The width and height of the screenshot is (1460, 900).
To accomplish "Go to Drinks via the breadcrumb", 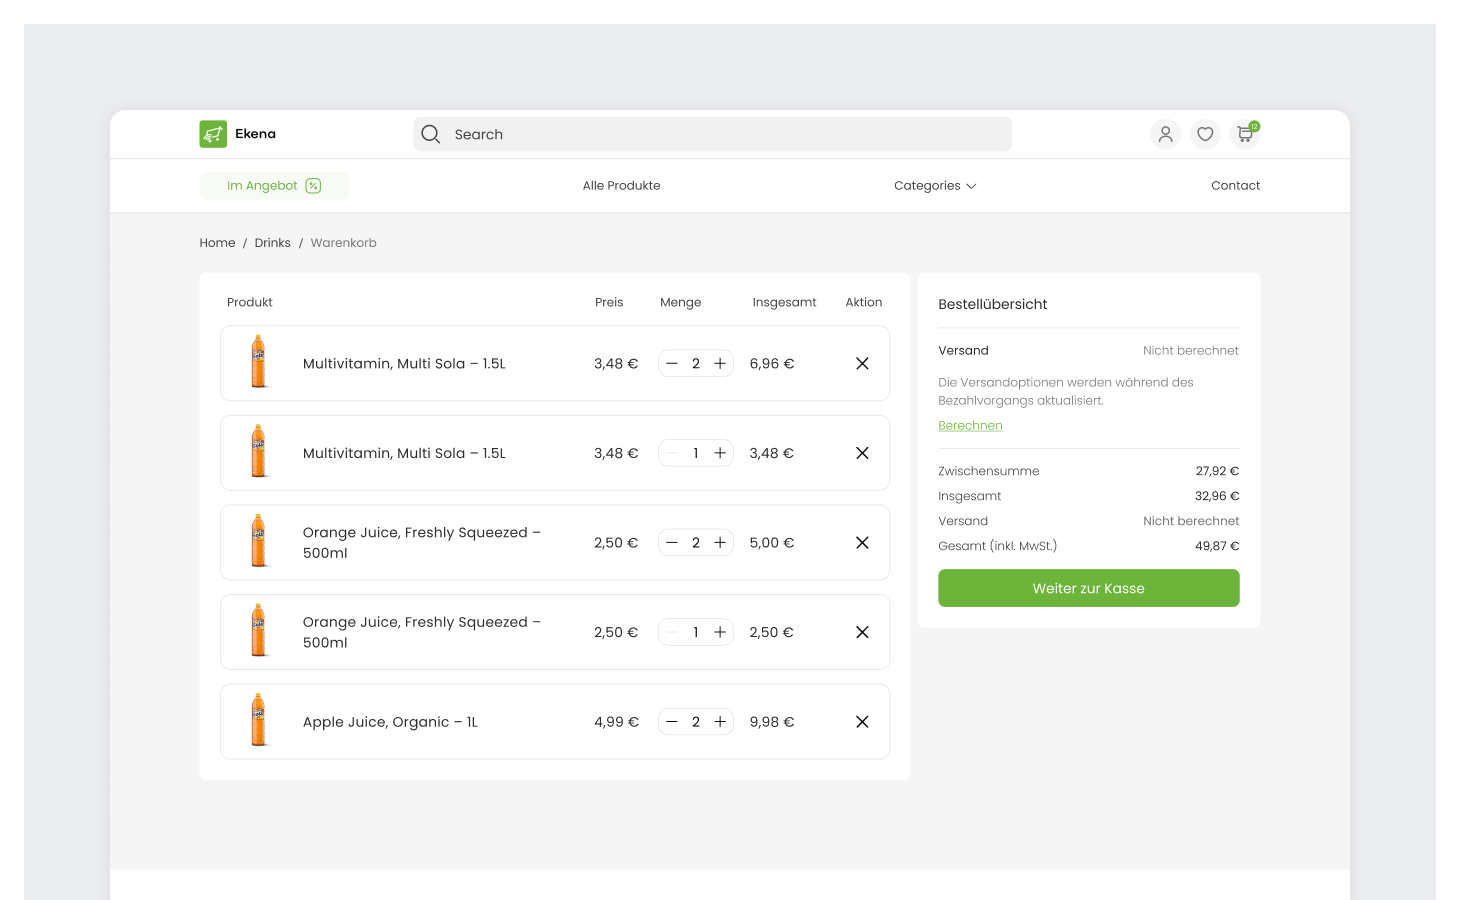I will (x=272, y=242).
